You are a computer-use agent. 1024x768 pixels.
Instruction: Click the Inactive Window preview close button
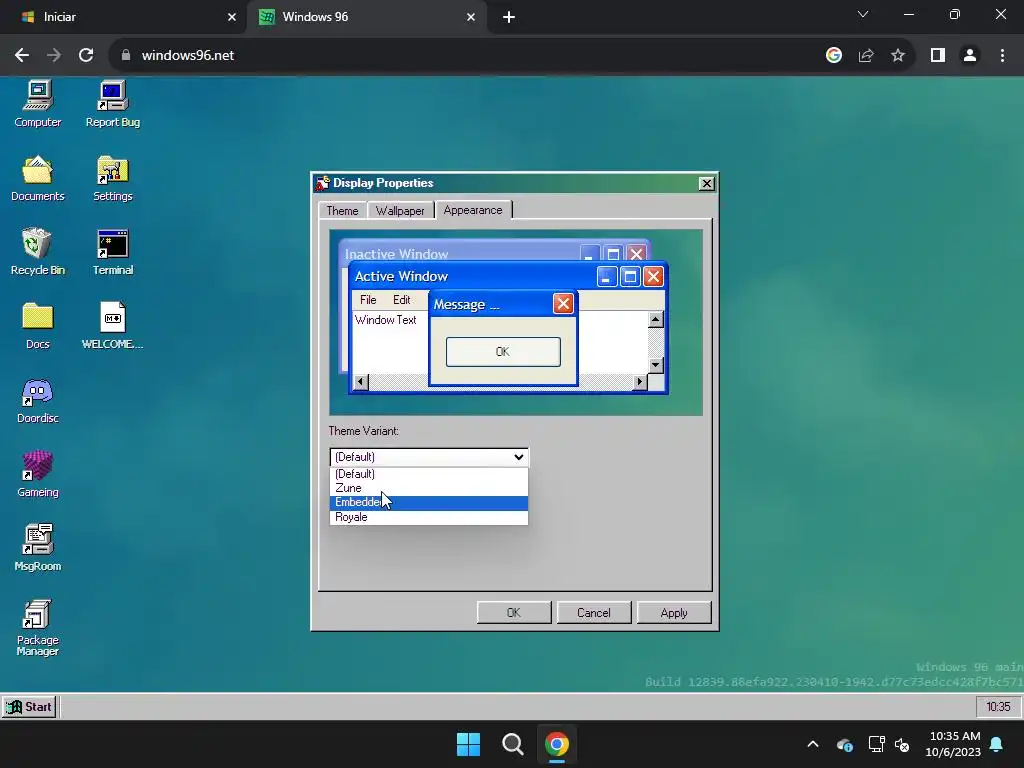[636, 253]
